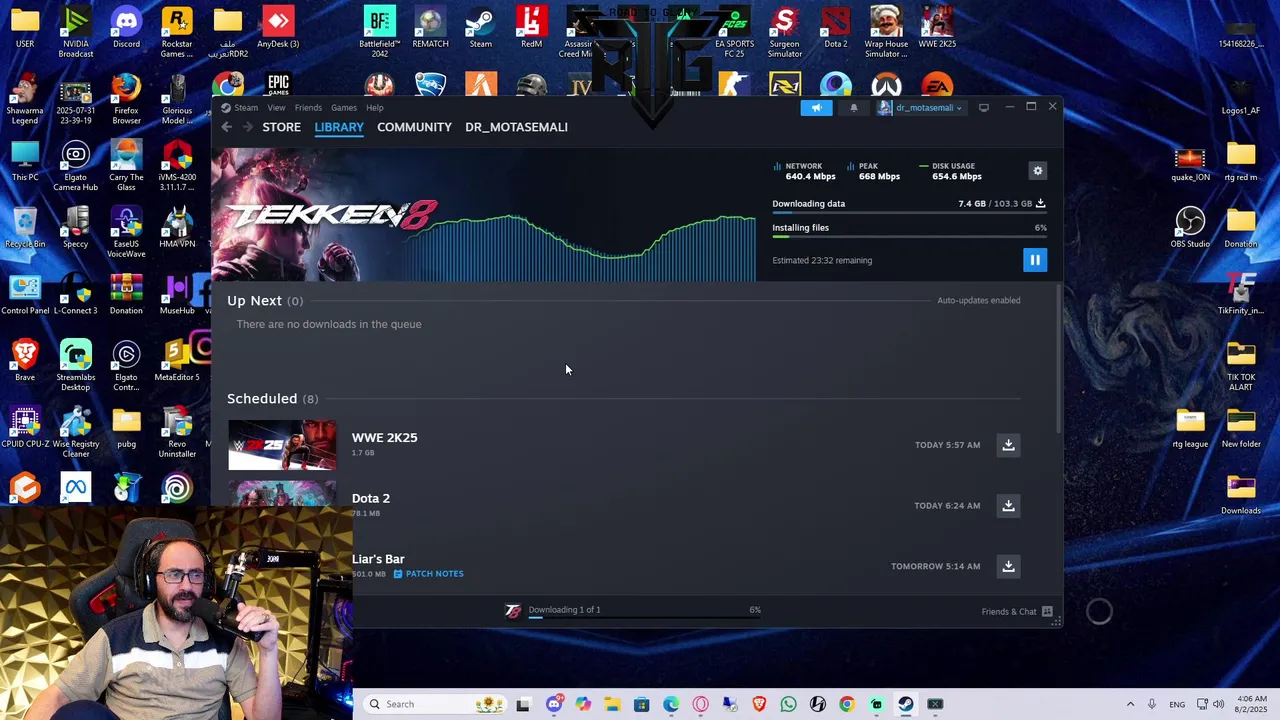Open Microsoft Edge from the taskbar

click(x=671, y=704)
